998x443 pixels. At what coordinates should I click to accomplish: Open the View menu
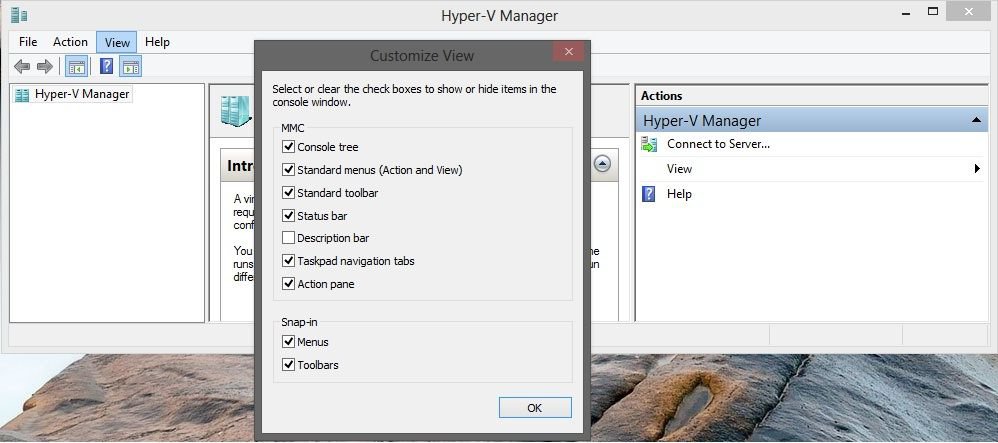coord(117,42)
